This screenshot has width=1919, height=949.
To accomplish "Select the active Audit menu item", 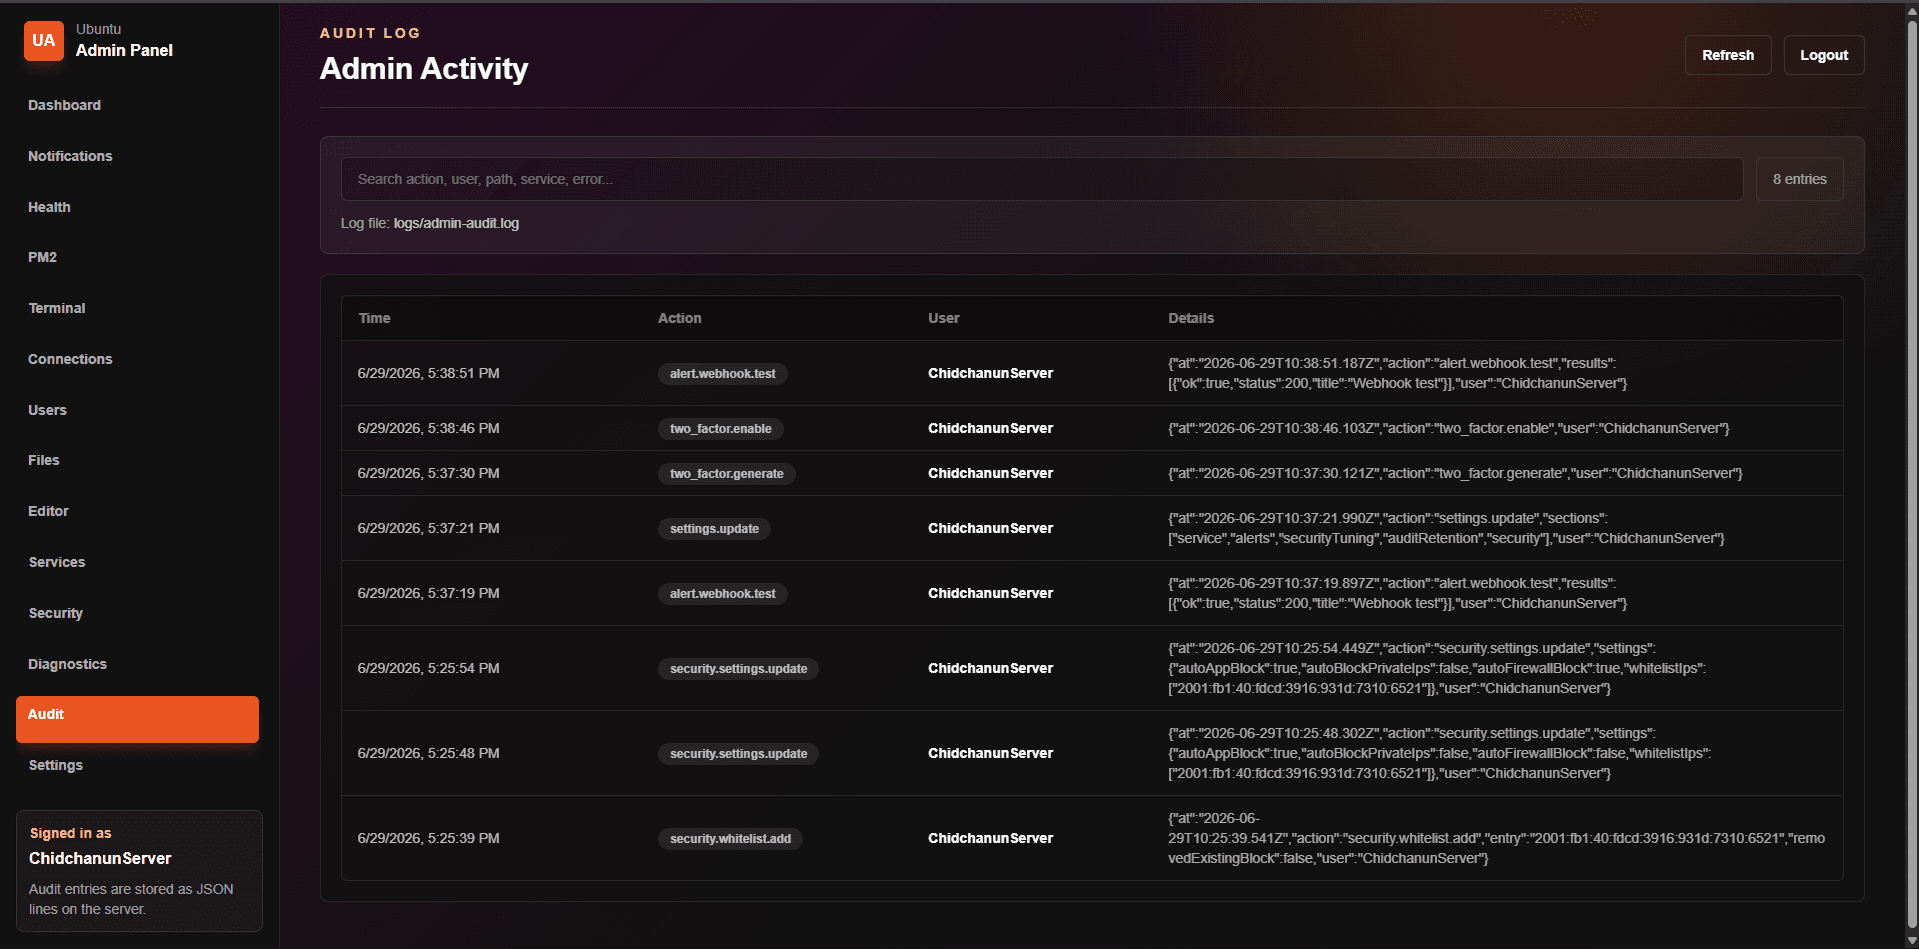I will click(137, 719).
